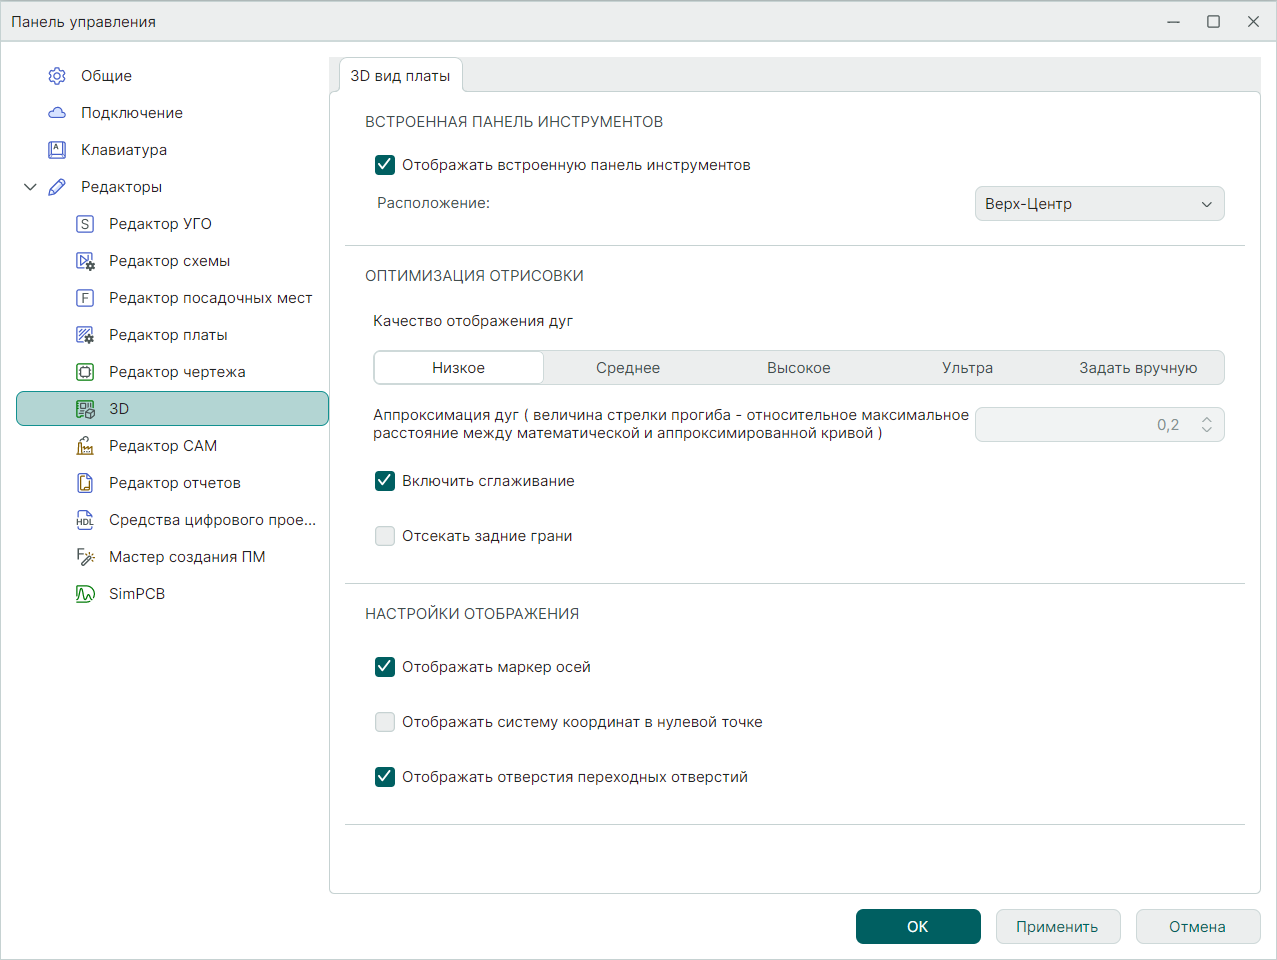Click the Отмена button
The image size is (1277, 960).
tap(1197, 927)
